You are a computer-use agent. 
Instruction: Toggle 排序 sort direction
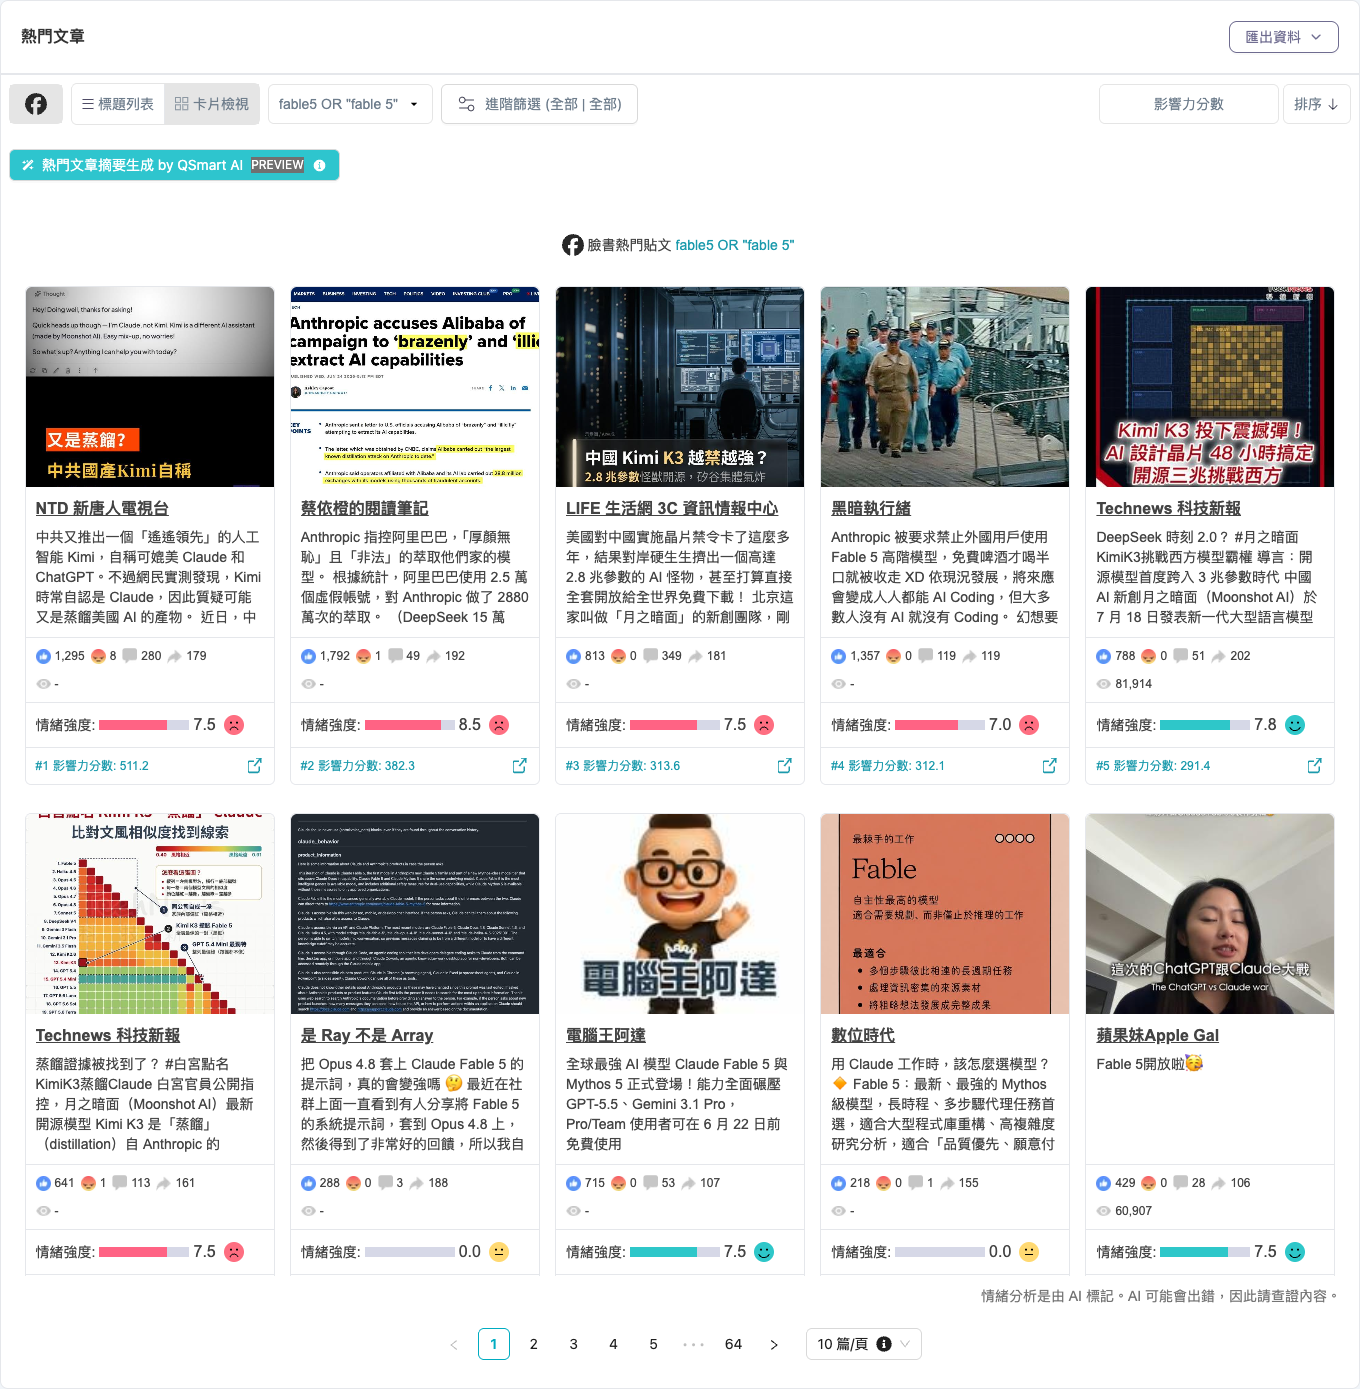(x=1317, y=104)
